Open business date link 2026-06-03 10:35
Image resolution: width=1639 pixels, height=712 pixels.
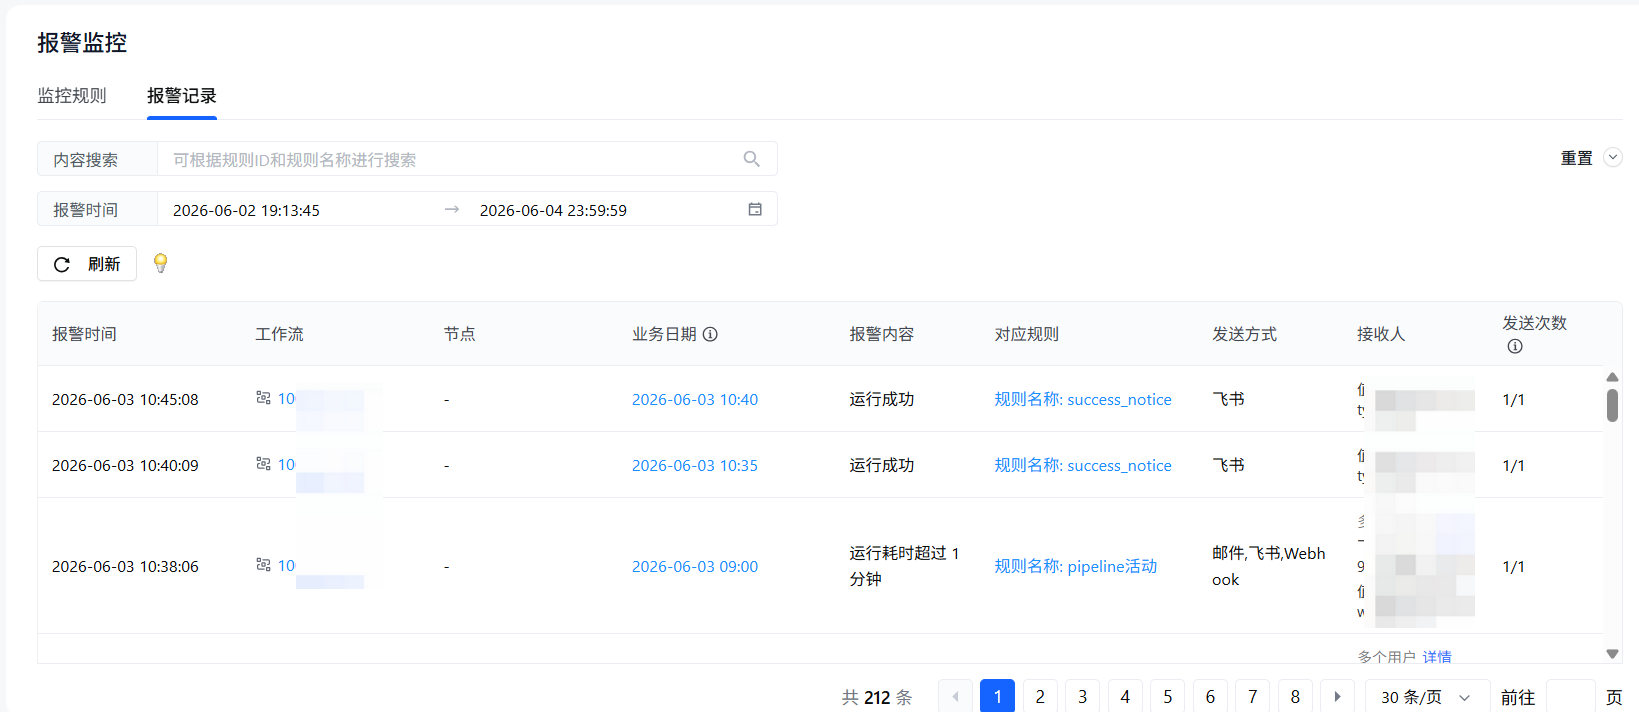pyautogui.click(x=695, y=465)
